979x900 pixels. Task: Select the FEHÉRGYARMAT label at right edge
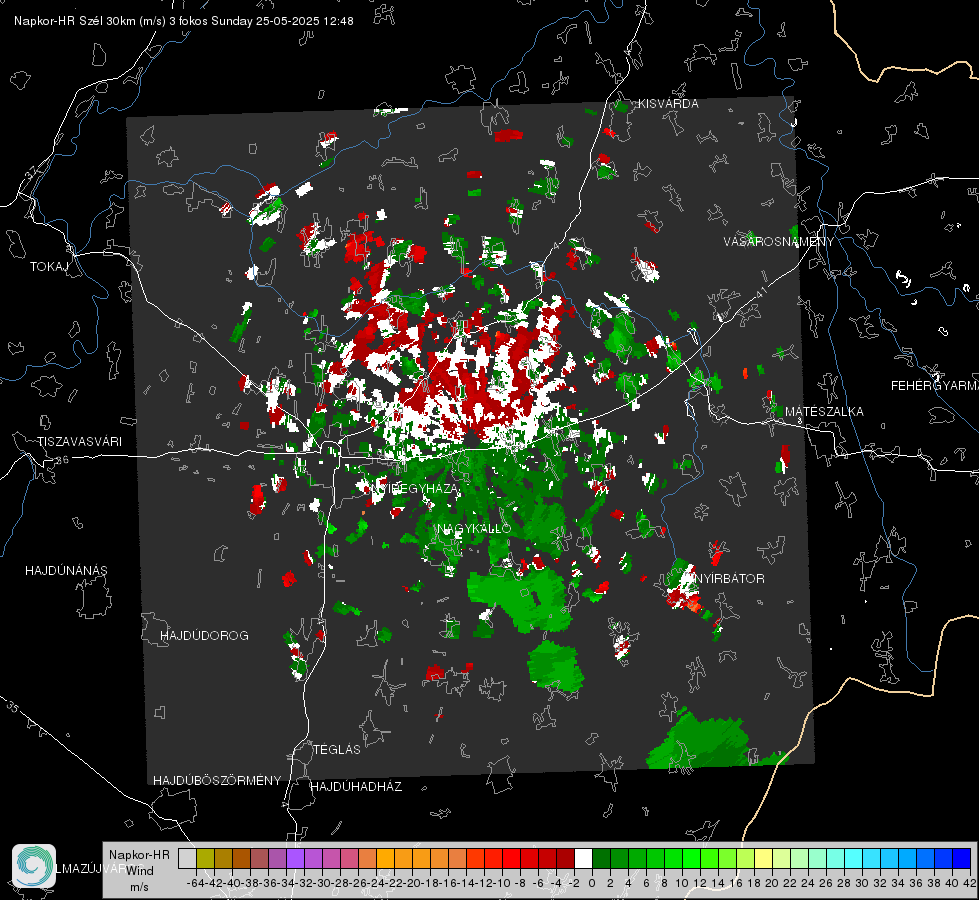point(934,386)
